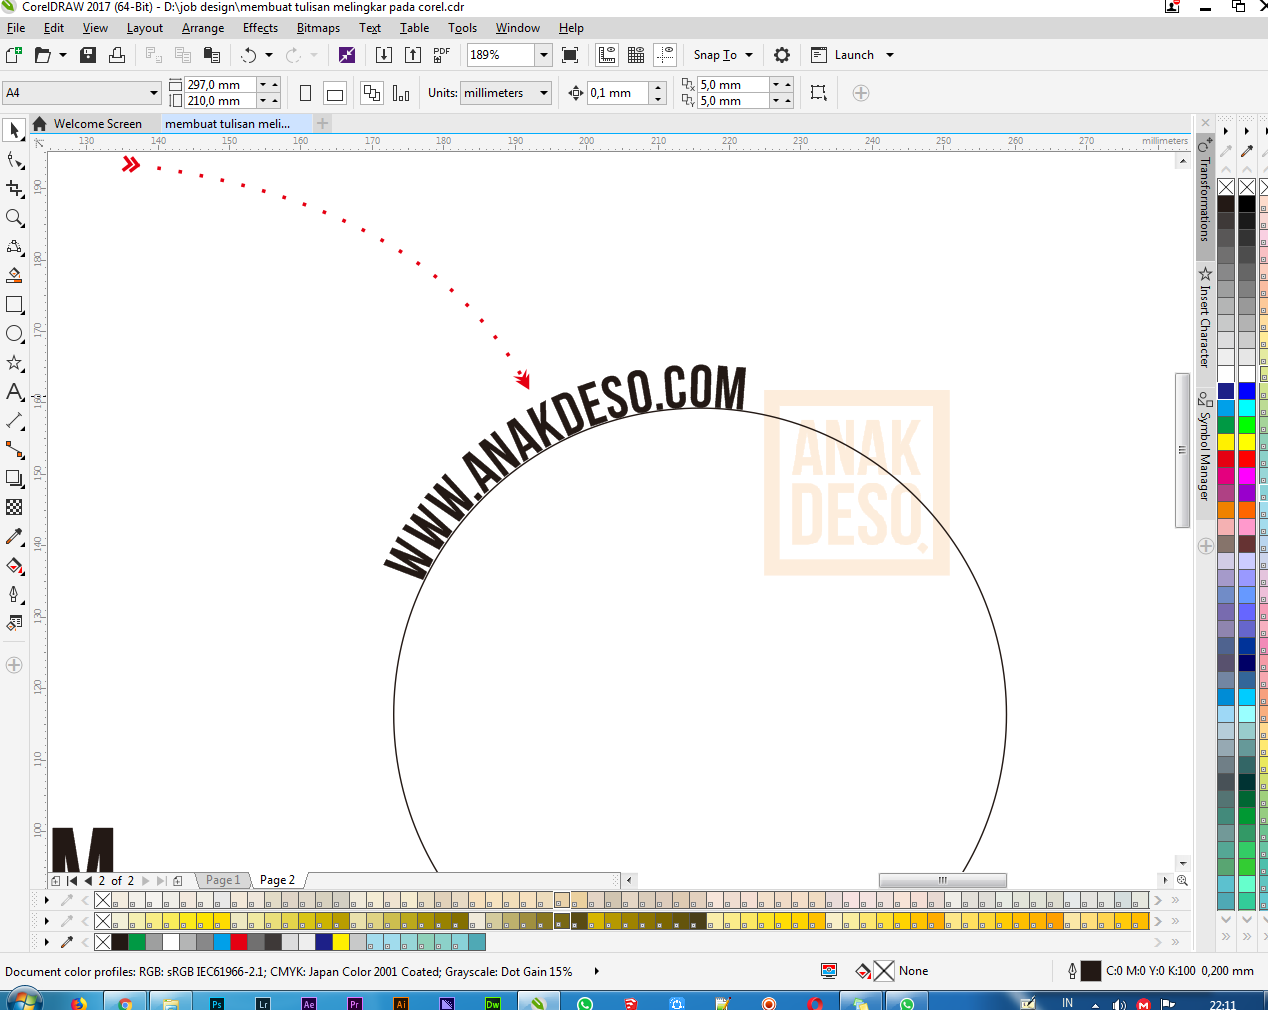The image size is (1268, 1010).
Task: Select the Polygon star tool
Action: click(14, 363)
